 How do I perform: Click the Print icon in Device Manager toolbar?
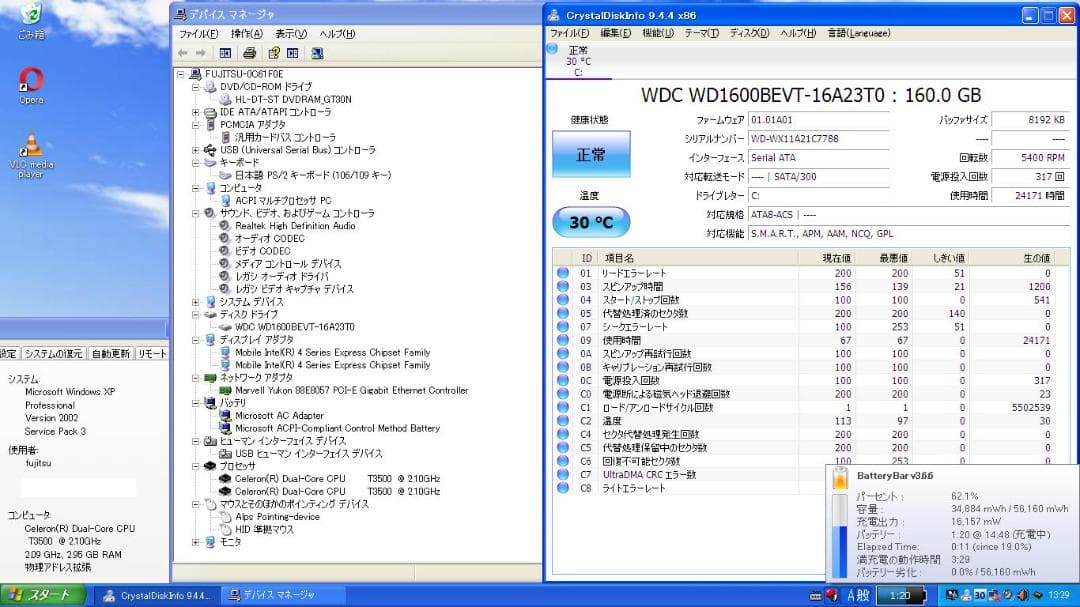(x=250, y=52)
